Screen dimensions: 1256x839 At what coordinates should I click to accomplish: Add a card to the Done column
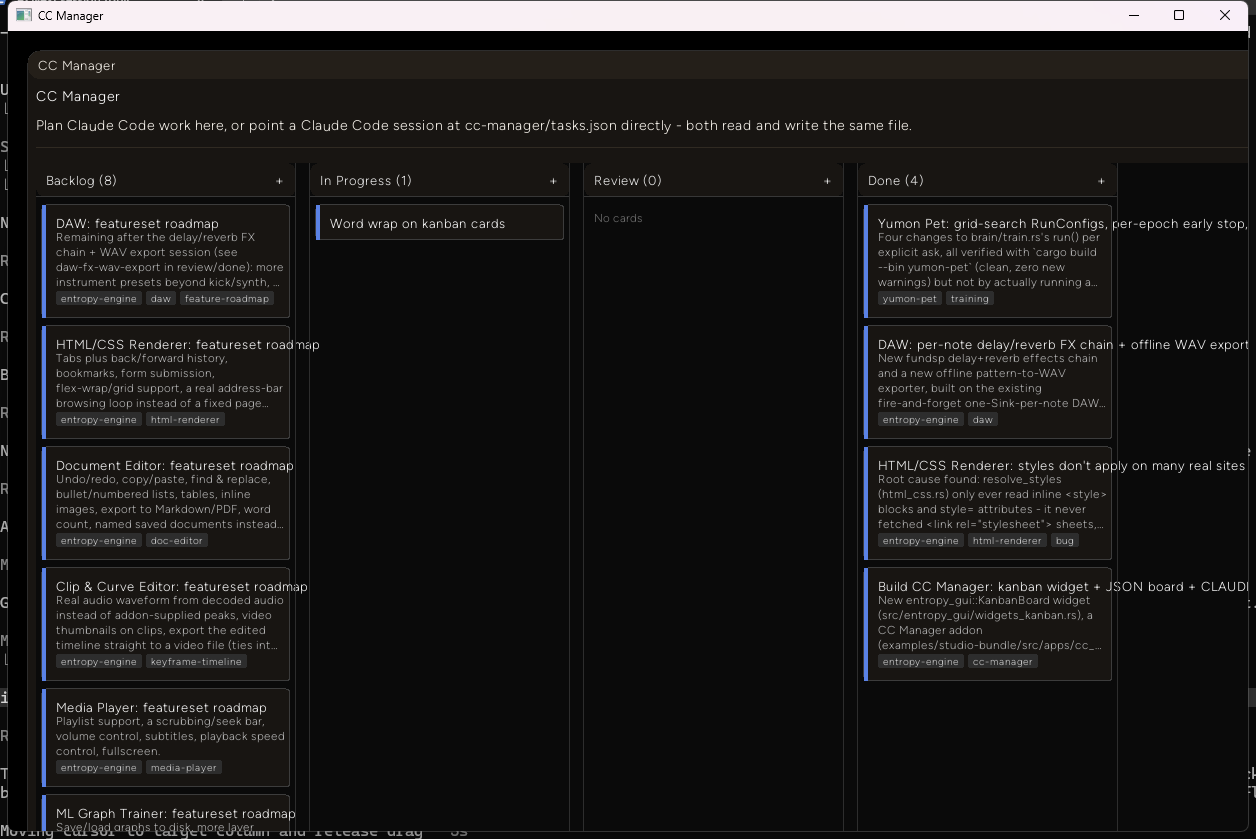tap(1101, 181)
